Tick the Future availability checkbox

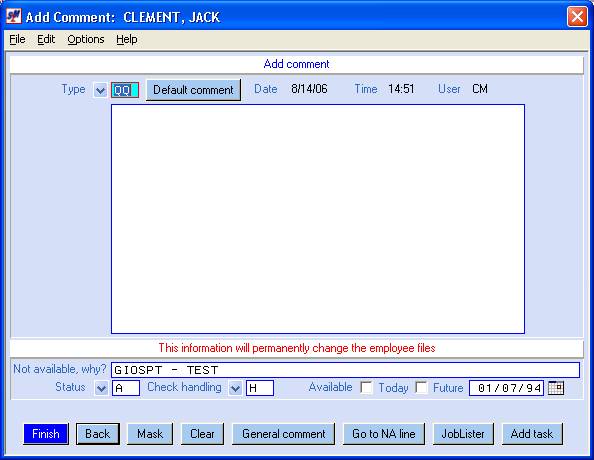point(421,387)
